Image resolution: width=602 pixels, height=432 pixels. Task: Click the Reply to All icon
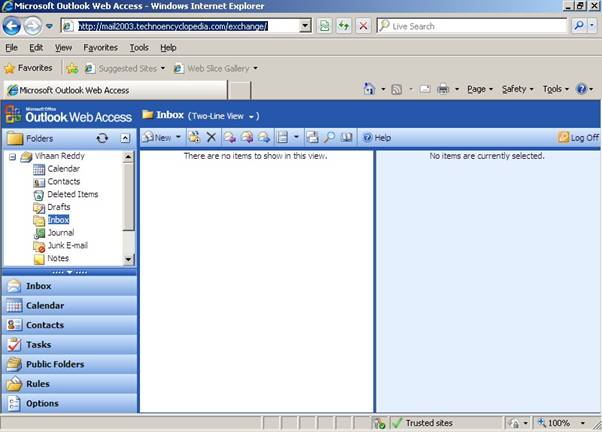[247, 137]
